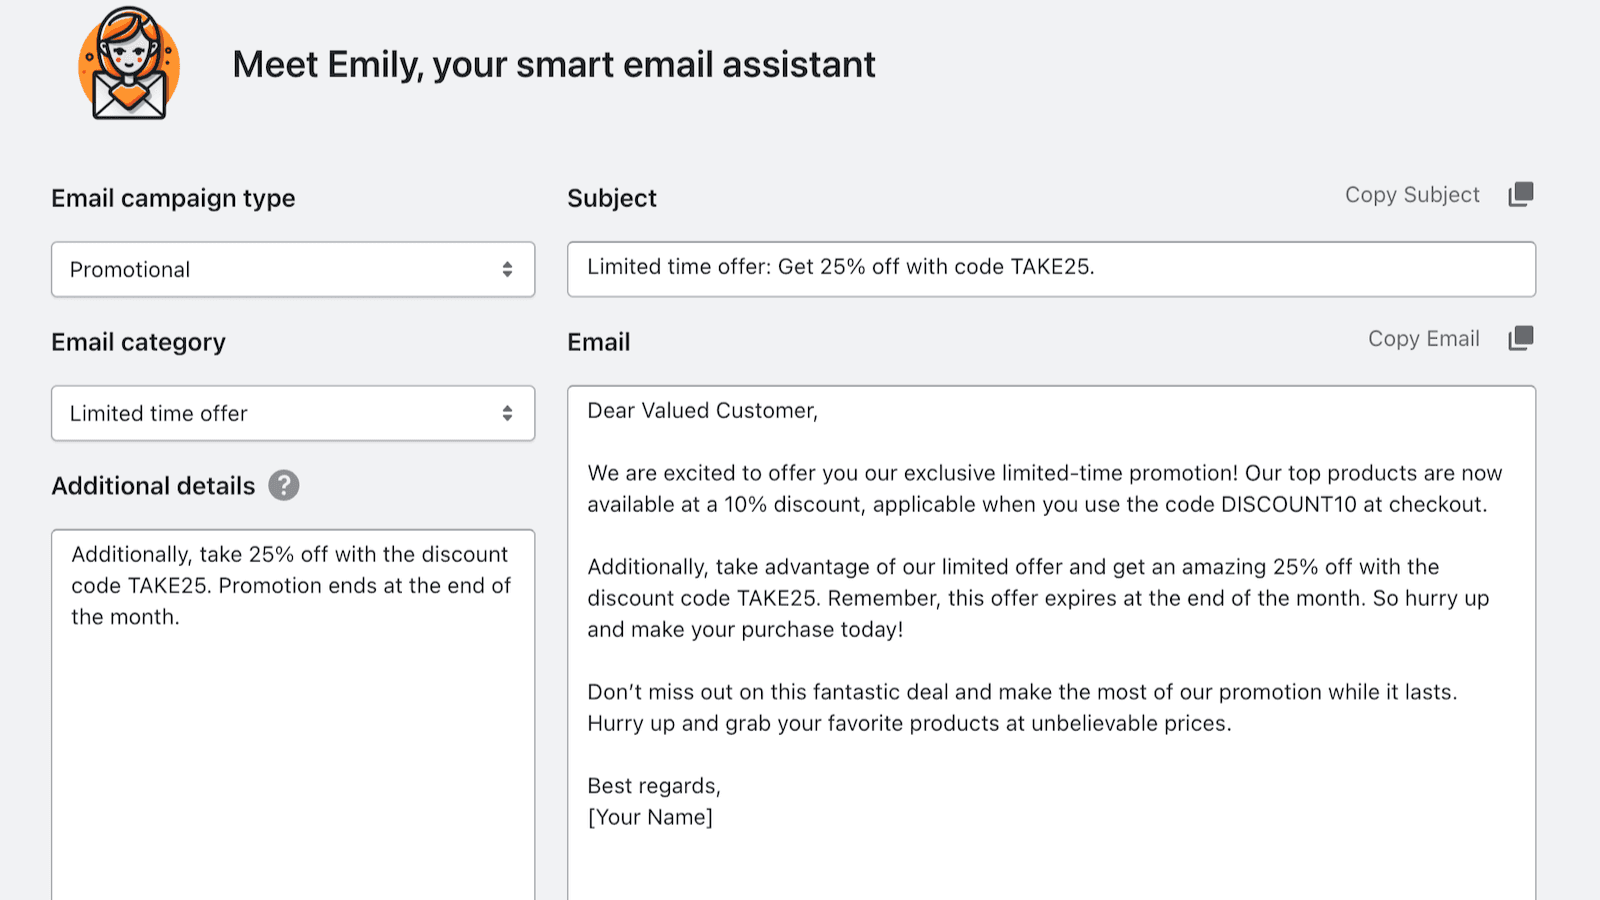Click the Emily email assistant logo
This screenshot has width=1600, height=900.
coord(128,65)
